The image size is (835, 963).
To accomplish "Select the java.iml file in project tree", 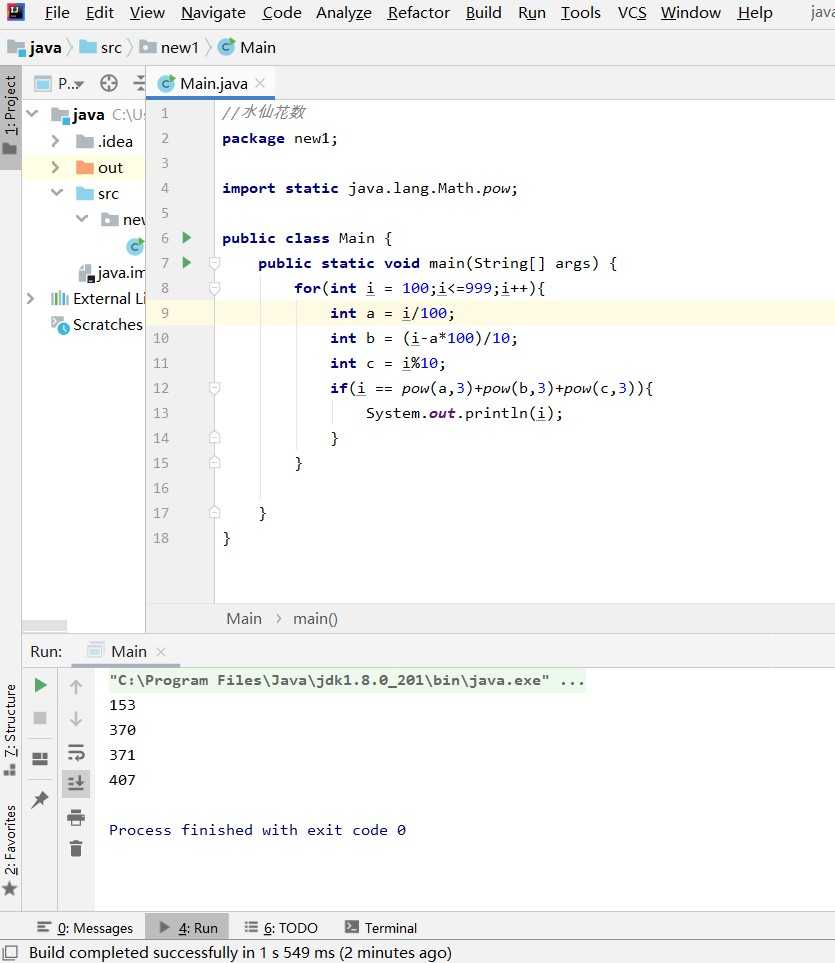I will (x=112, y=273).
